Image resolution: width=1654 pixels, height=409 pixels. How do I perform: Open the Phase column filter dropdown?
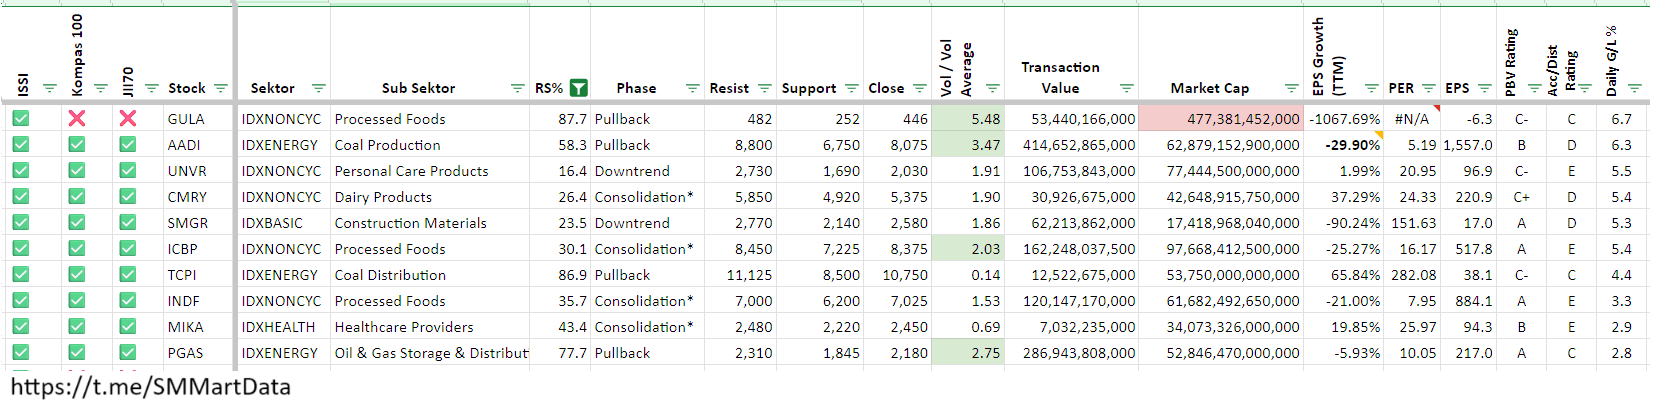click(x=692, y=88)
